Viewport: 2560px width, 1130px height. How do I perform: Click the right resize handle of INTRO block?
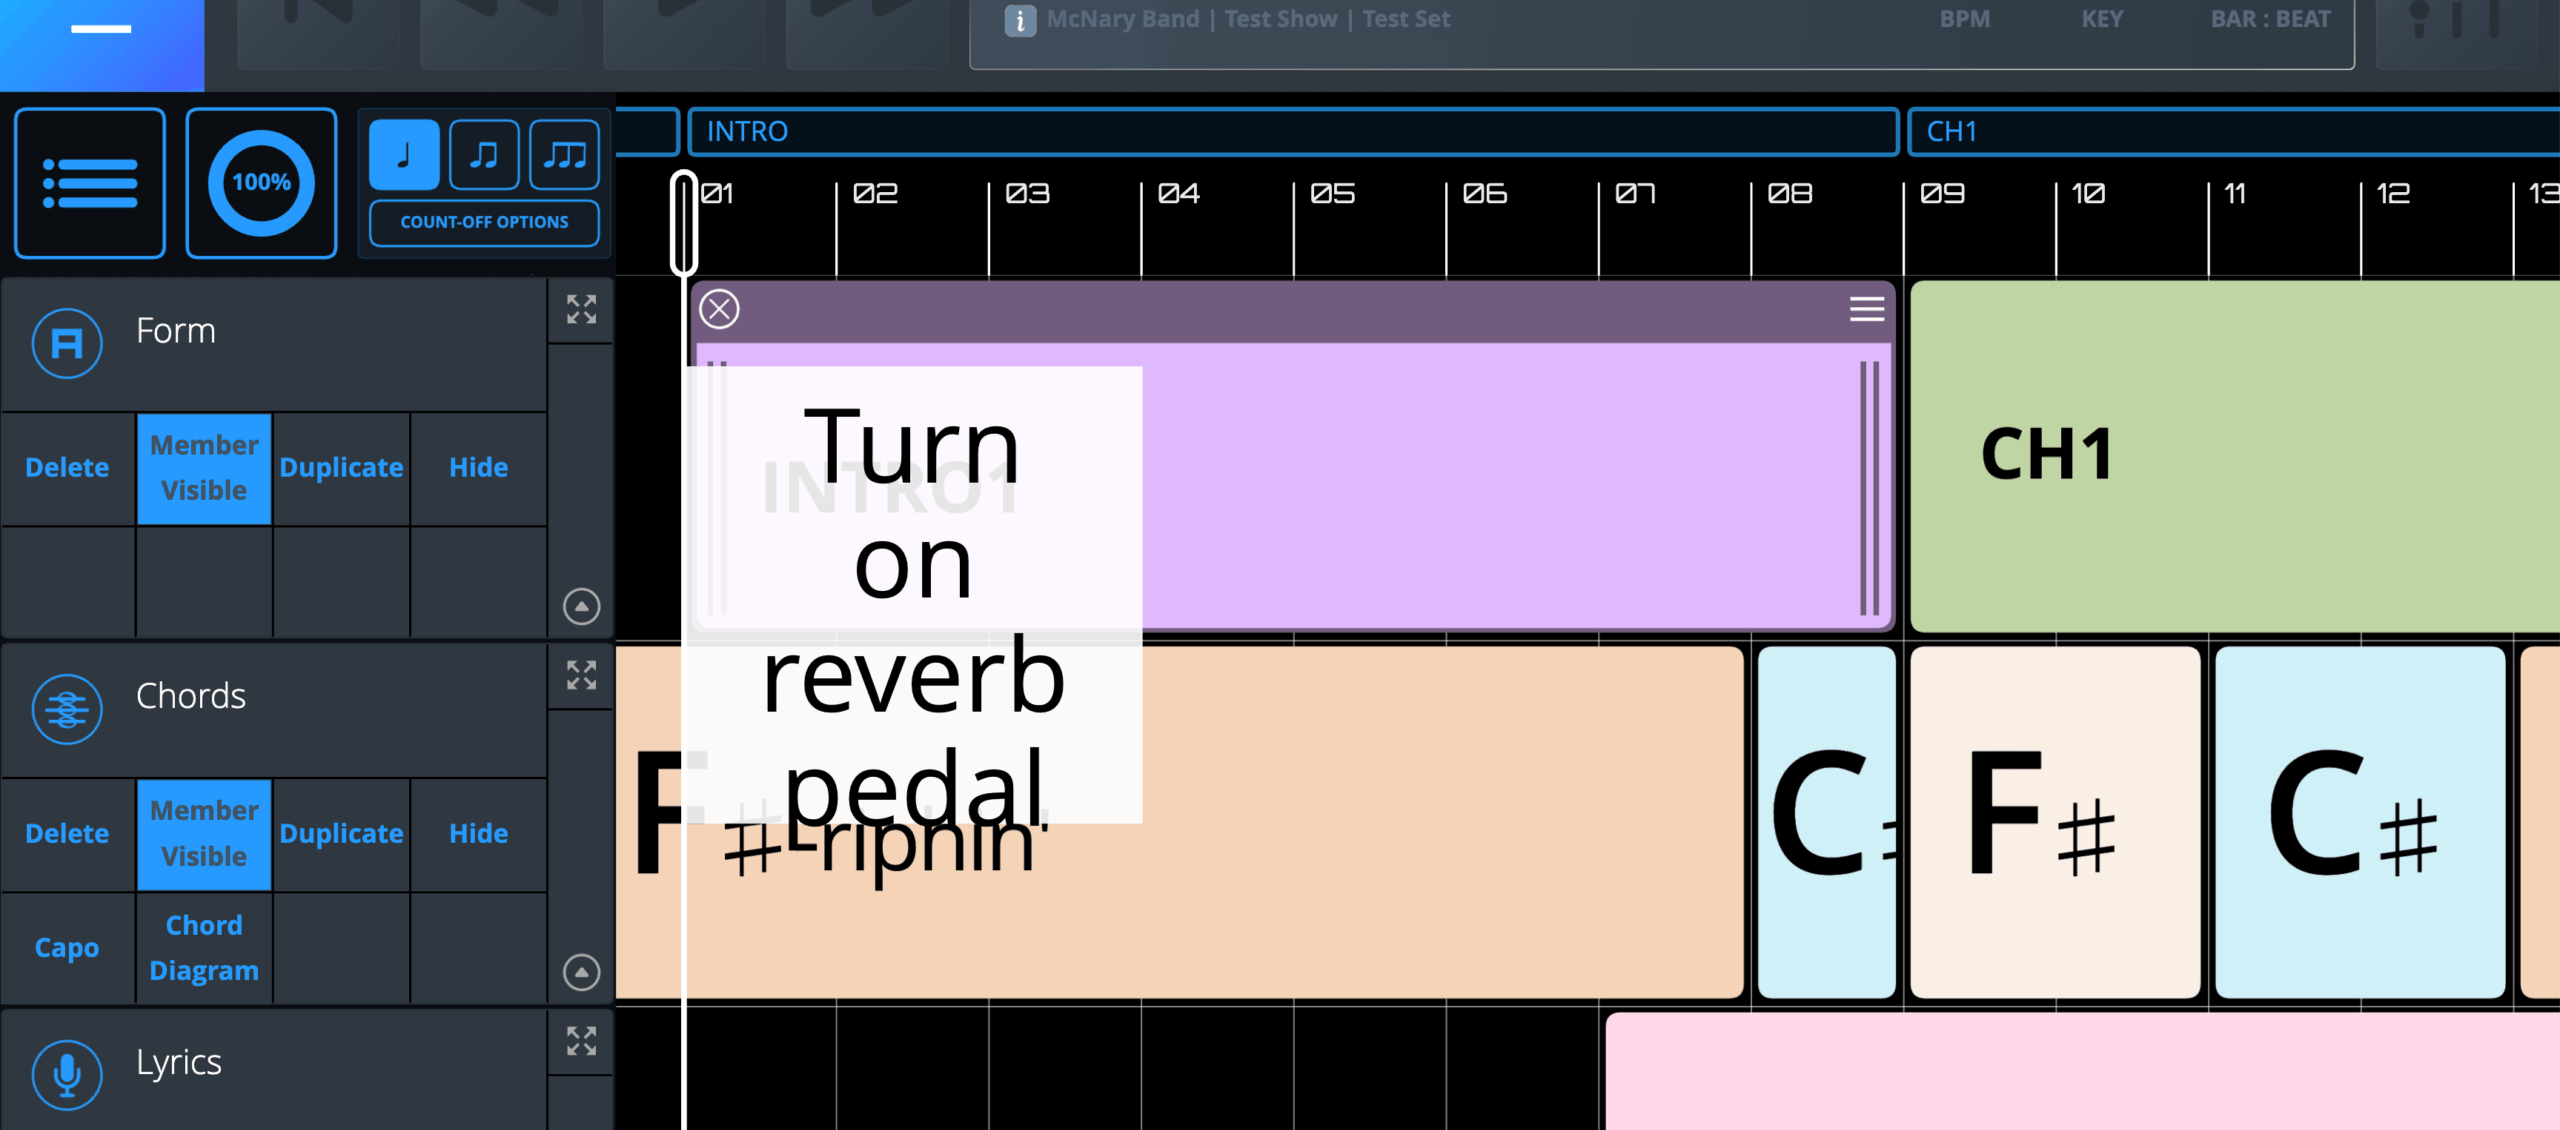pyautogui.click(x=1869, y=488)
